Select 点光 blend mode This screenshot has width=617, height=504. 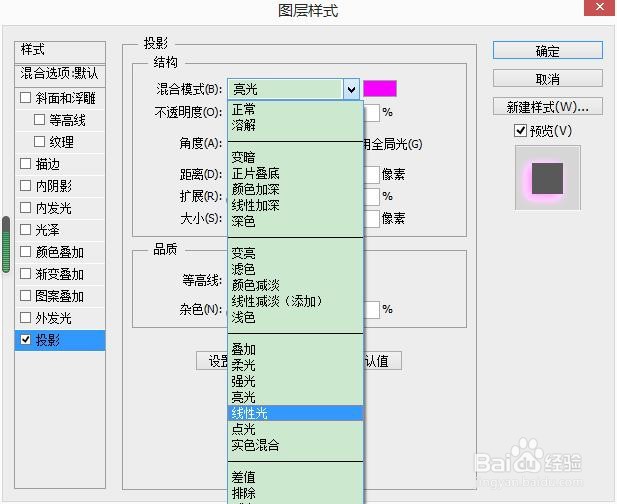pos(295,429)
